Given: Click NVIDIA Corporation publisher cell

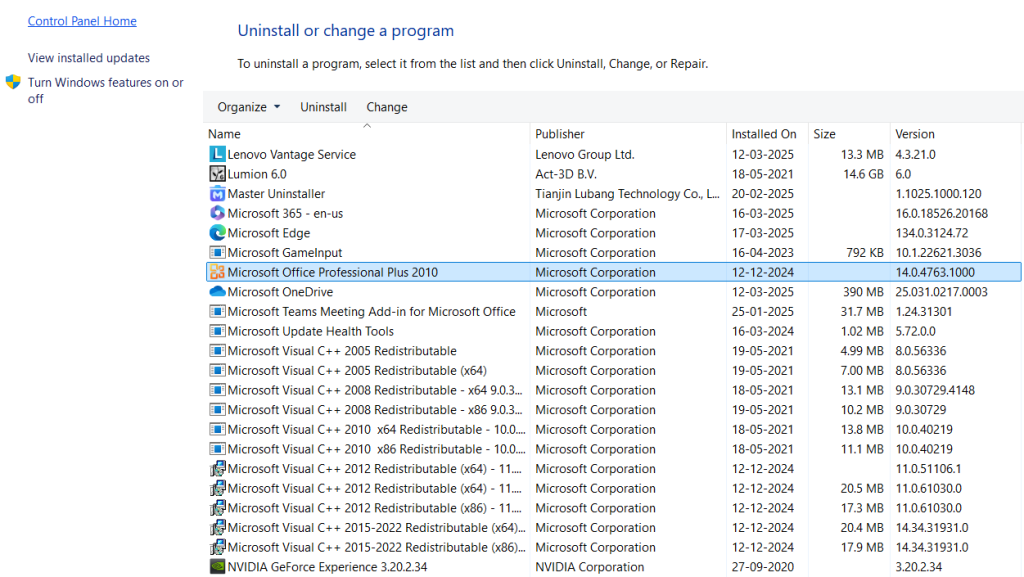Looking at the screenshot, I should [590, 566].
